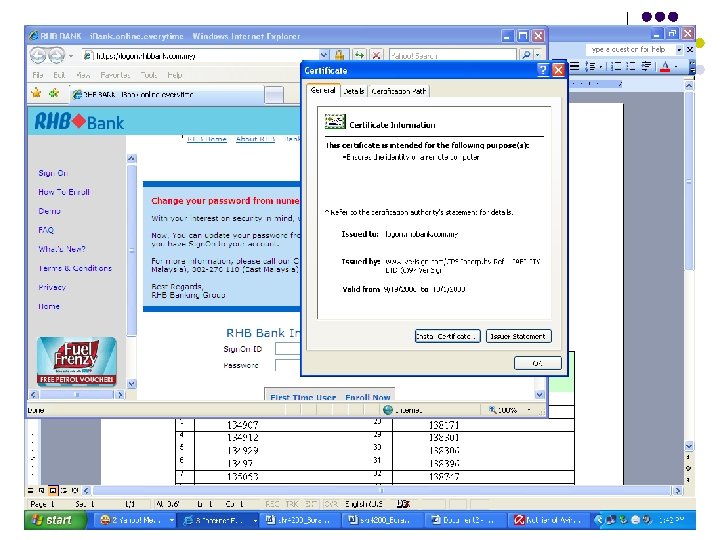Click the FAQ link in RHB sidebar

(x=46, y=230)
